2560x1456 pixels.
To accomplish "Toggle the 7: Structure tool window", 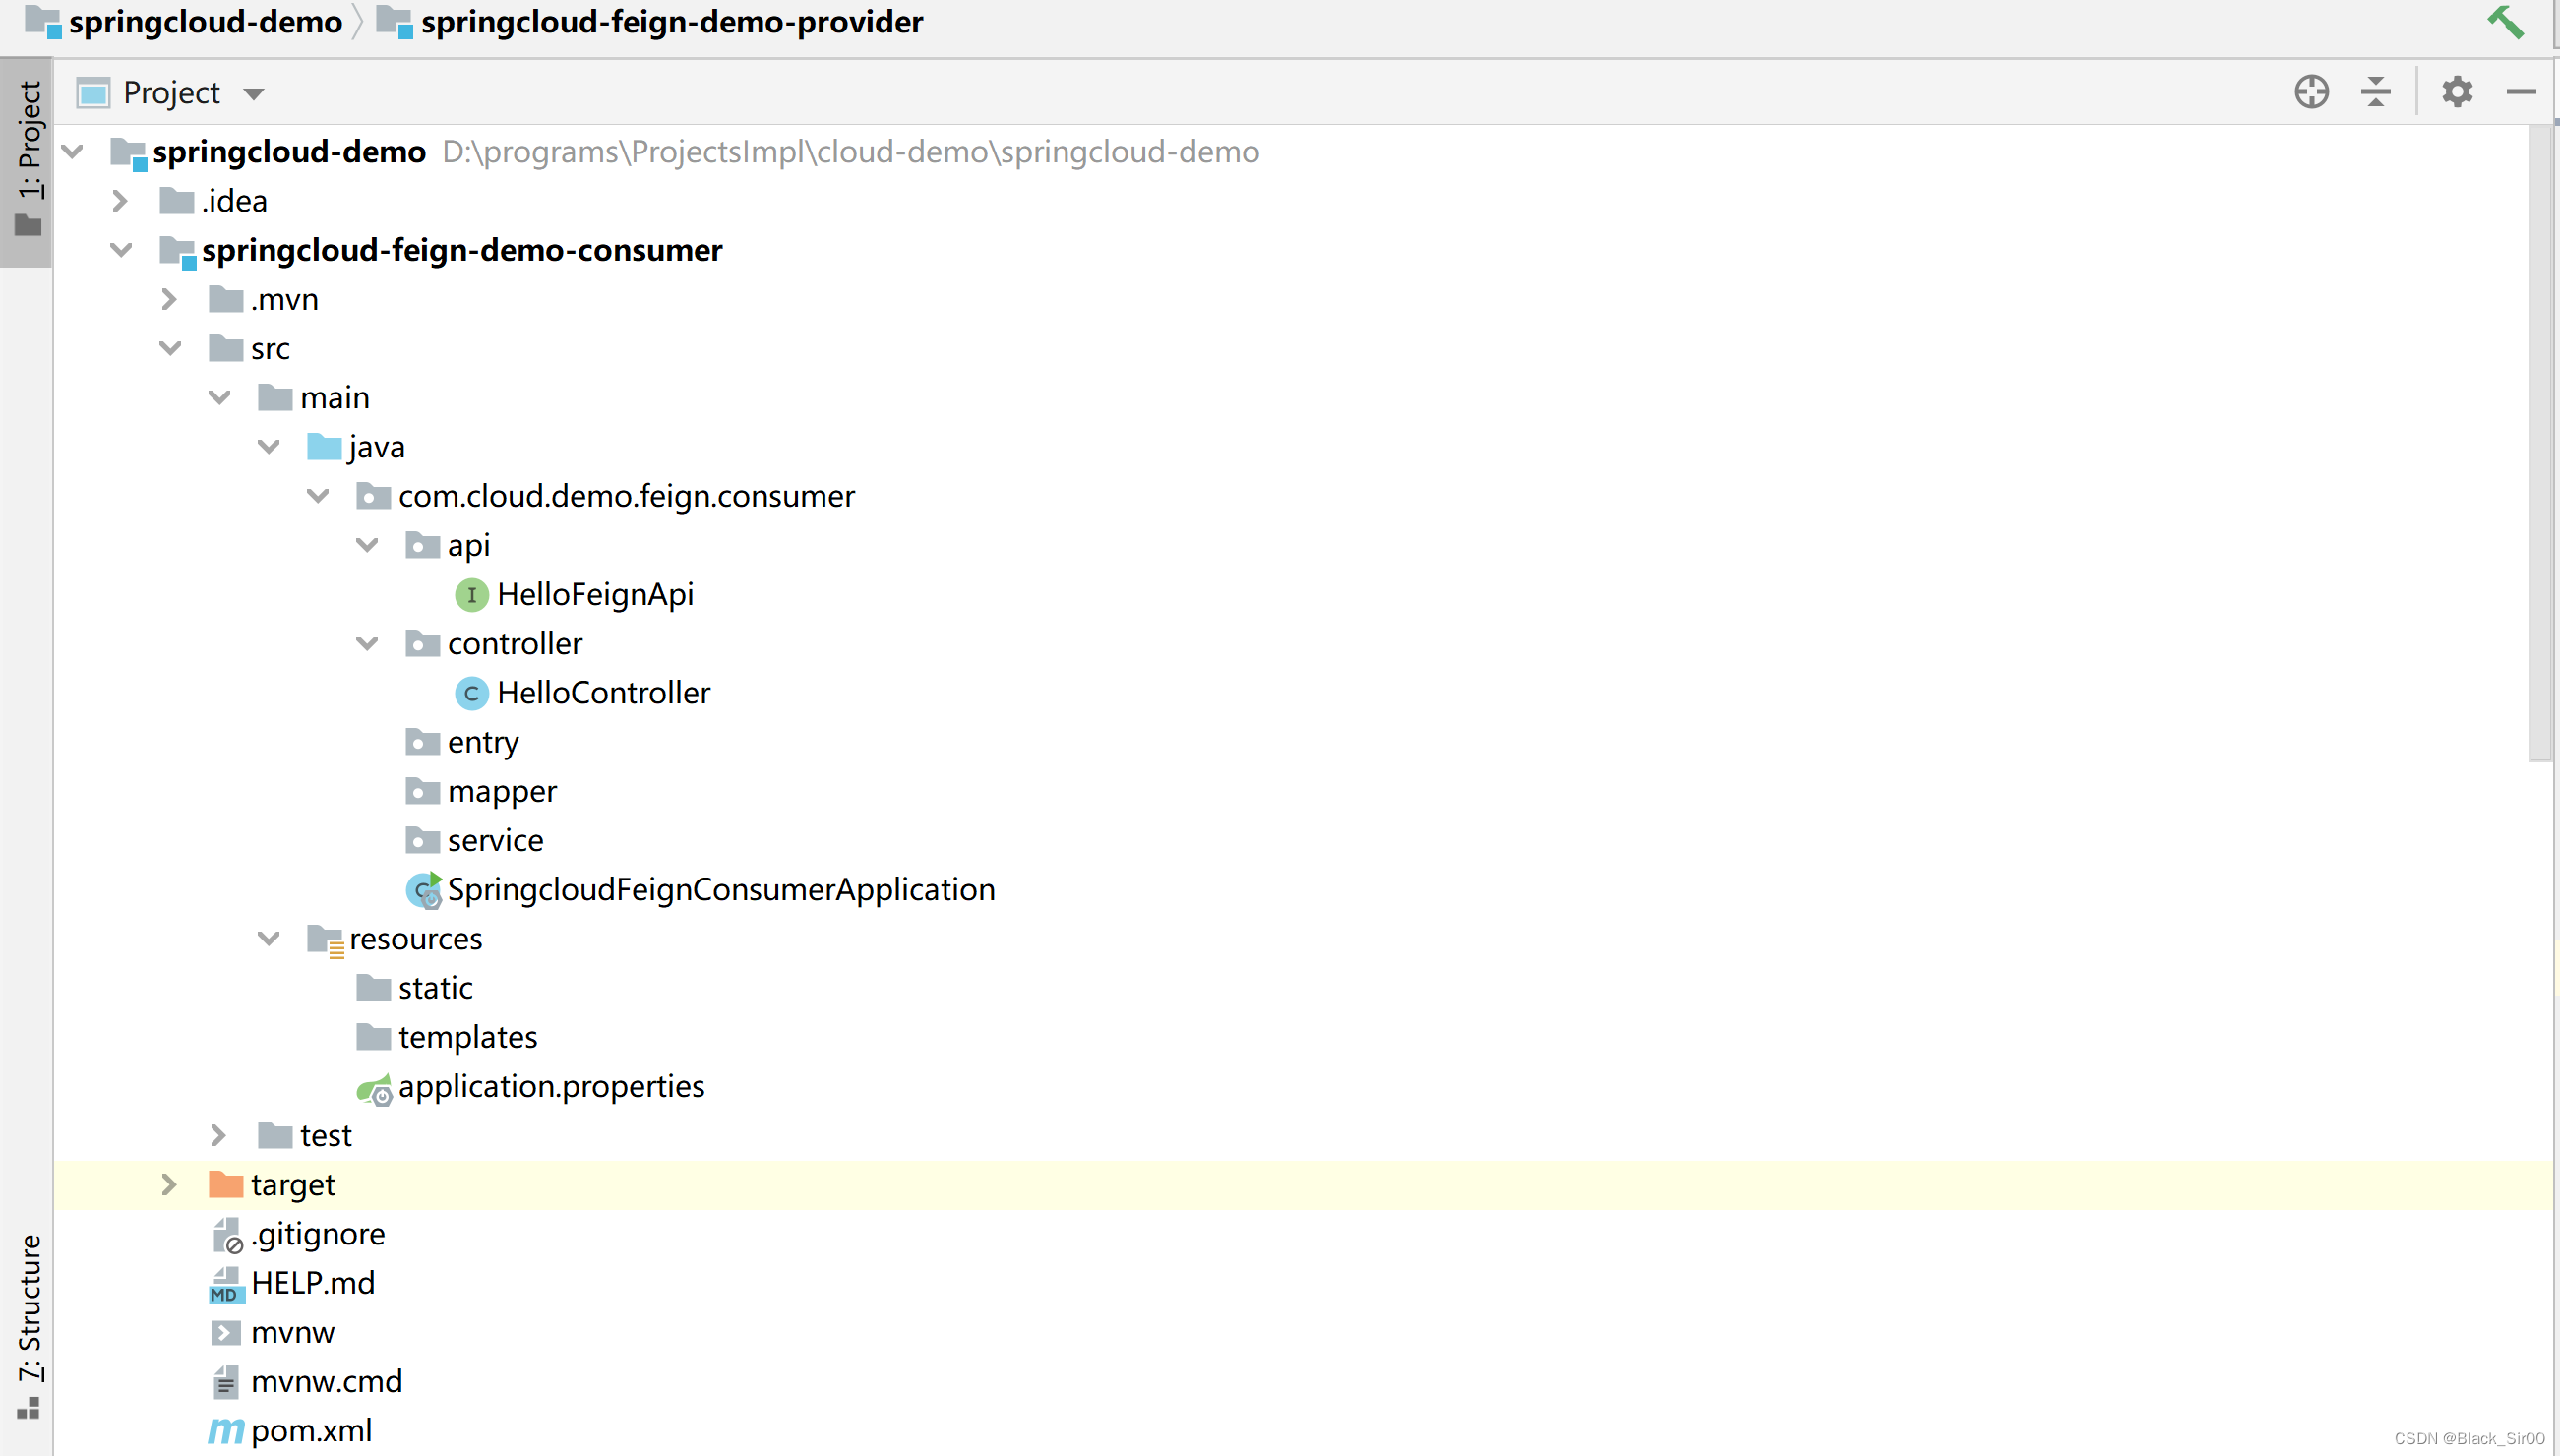I will point(31,1310).
